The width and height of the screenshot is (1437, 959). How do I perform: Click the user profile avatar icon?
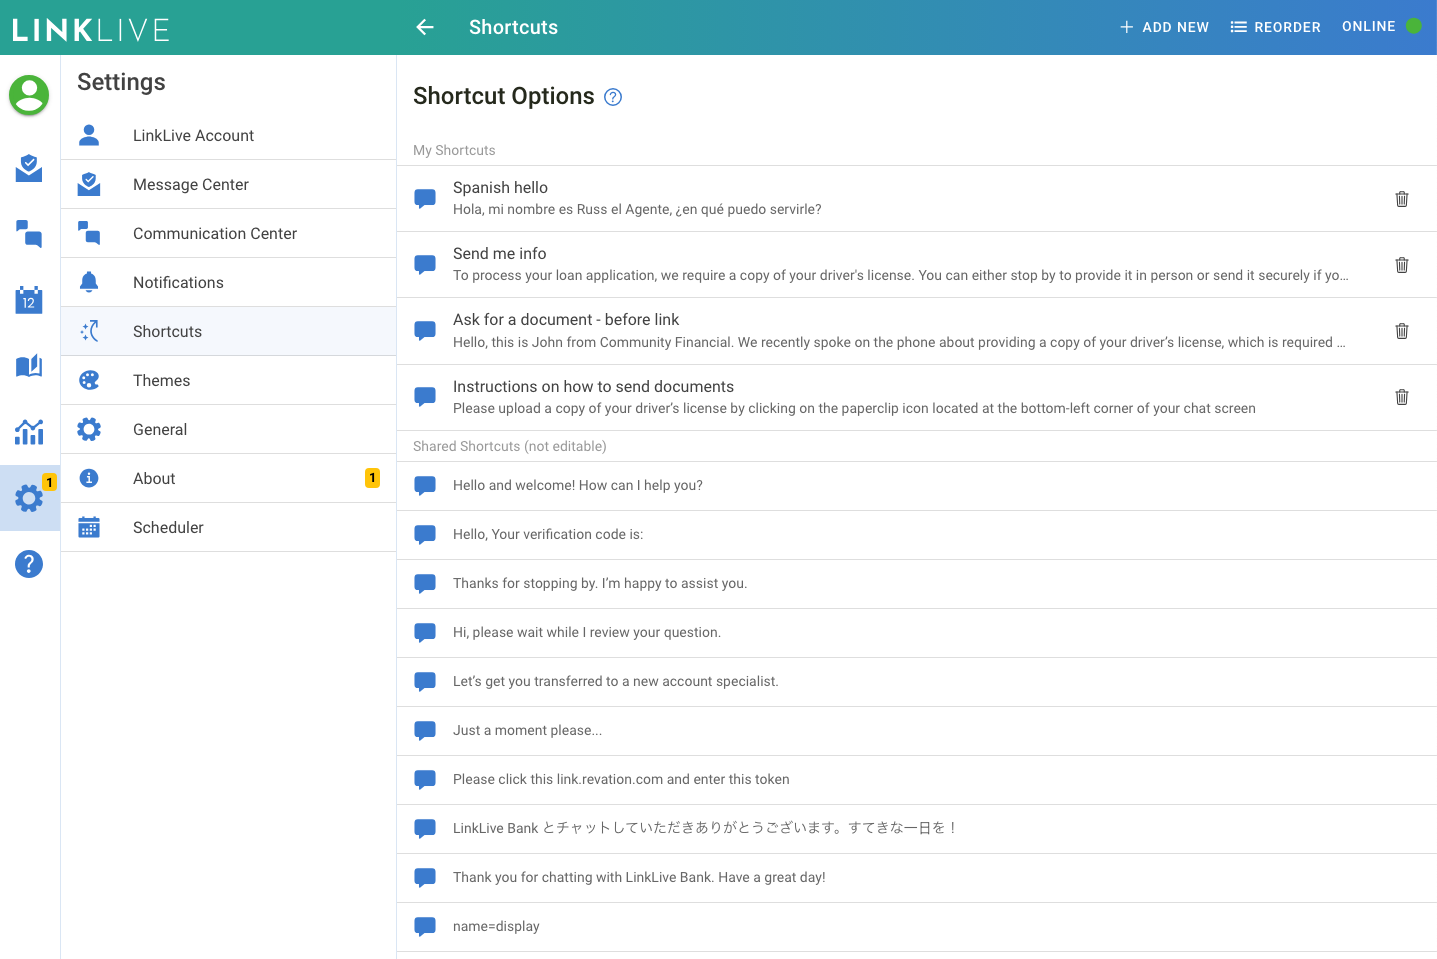coord(29,95)
